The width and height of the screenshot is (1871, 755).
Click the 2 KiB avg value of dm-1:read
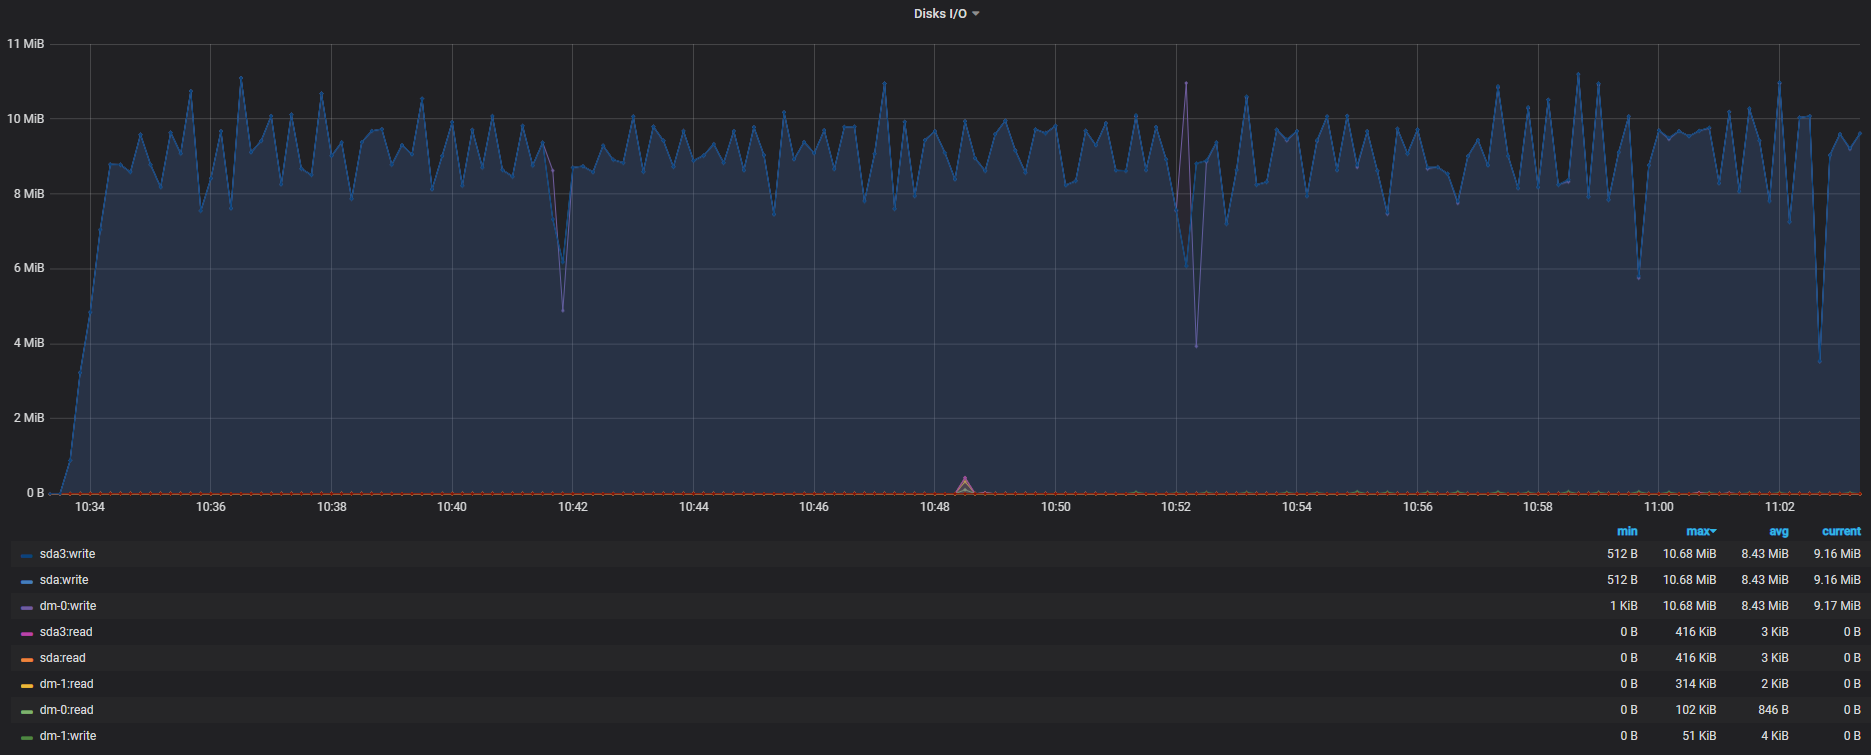point(1775,684)
